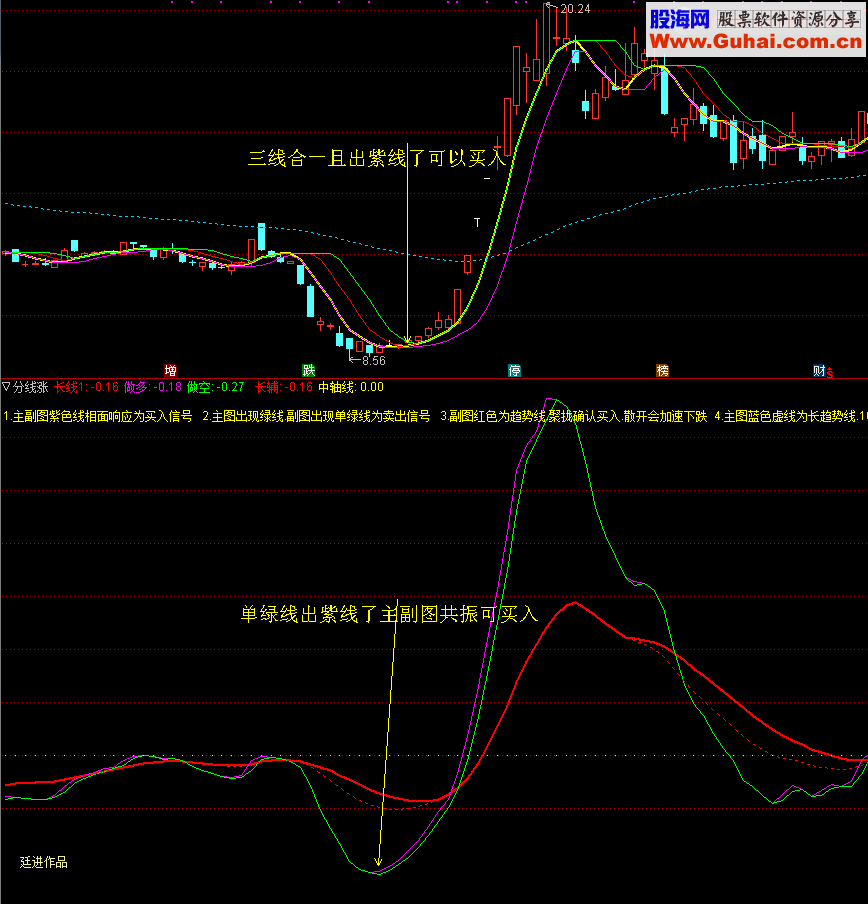The image size is (868, 904).
Task: Select the 做多 indicator value label
Action: coord(153,387)
